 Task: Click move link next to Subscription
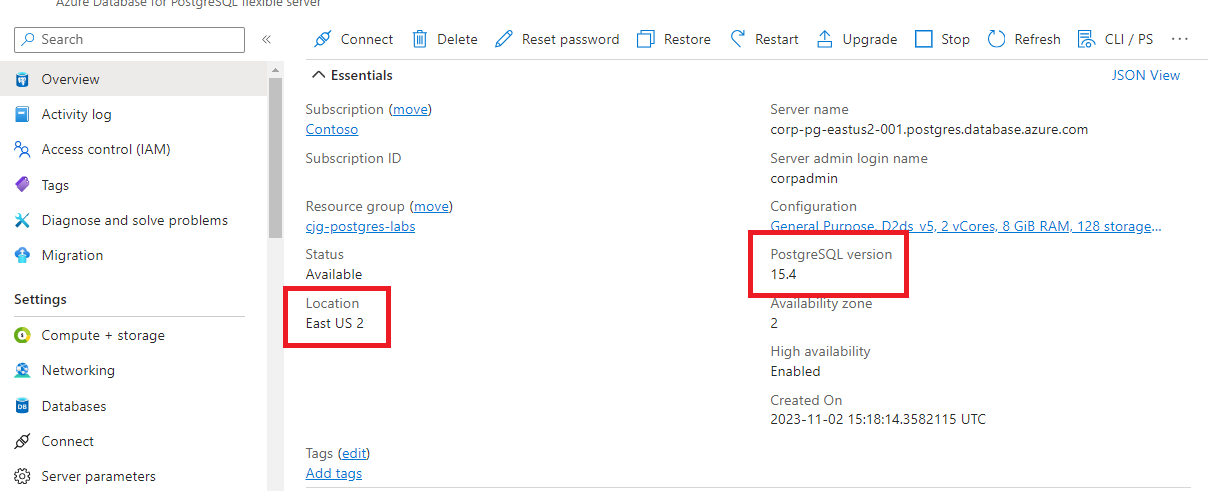410,109
